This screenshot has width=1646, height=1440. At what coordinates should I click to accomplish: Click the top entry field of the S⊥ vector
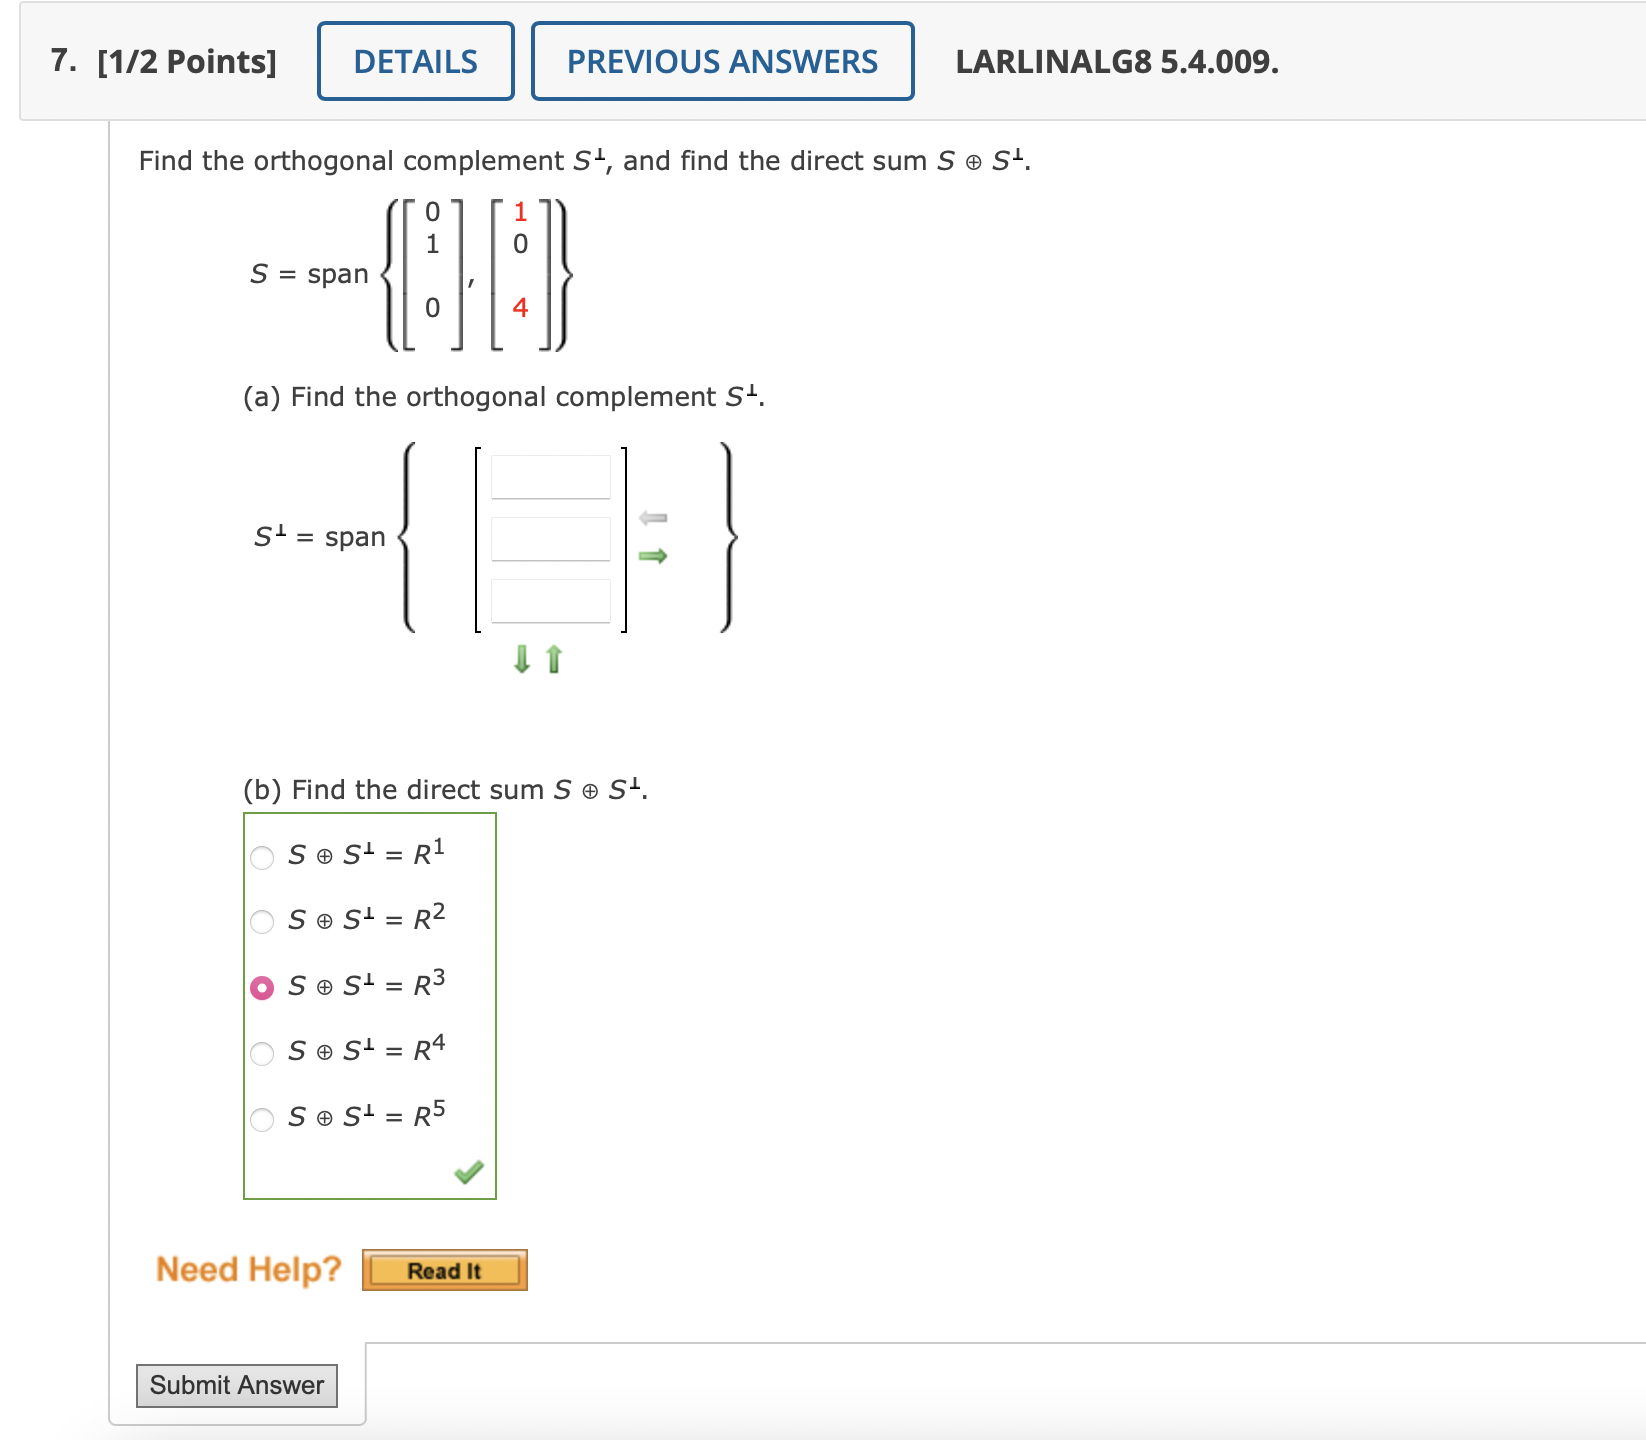click(551, 475)
